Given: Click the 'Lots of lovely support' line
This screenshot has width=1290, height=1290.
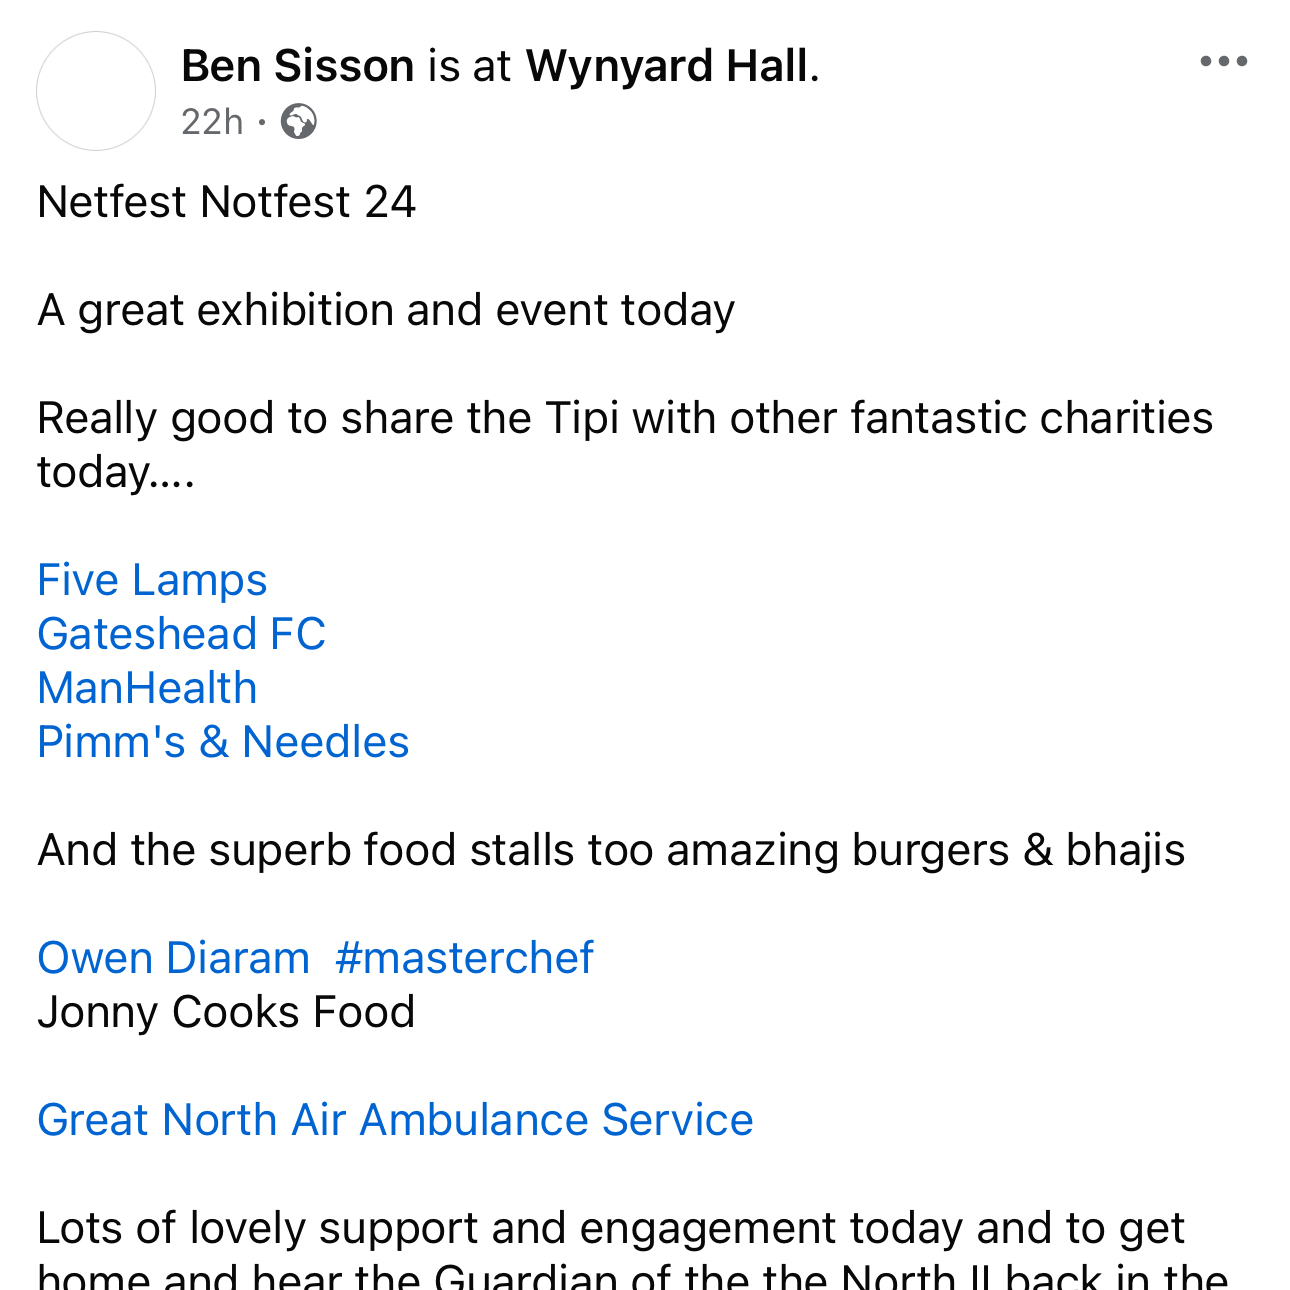Looking at the screenshot, I should (x=610, y=1228).
